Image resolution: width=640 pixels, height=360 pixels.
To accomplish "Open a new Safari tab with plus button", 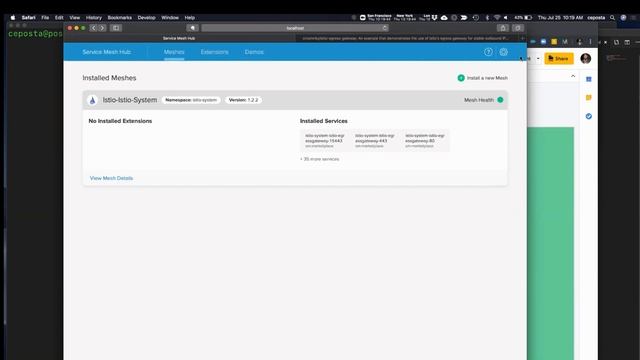I will pos(522,38).
